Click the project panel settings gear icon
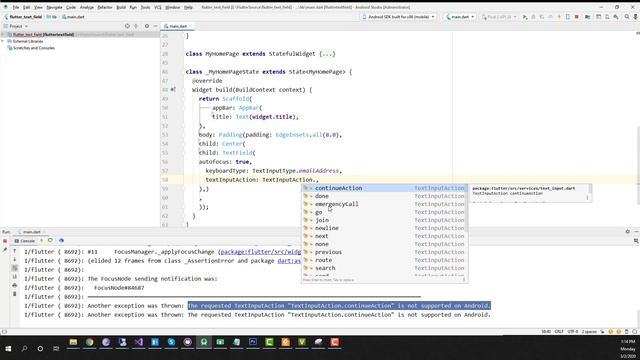Image resolution: width=640 pixels, height=360 pixels. (147, 26)
